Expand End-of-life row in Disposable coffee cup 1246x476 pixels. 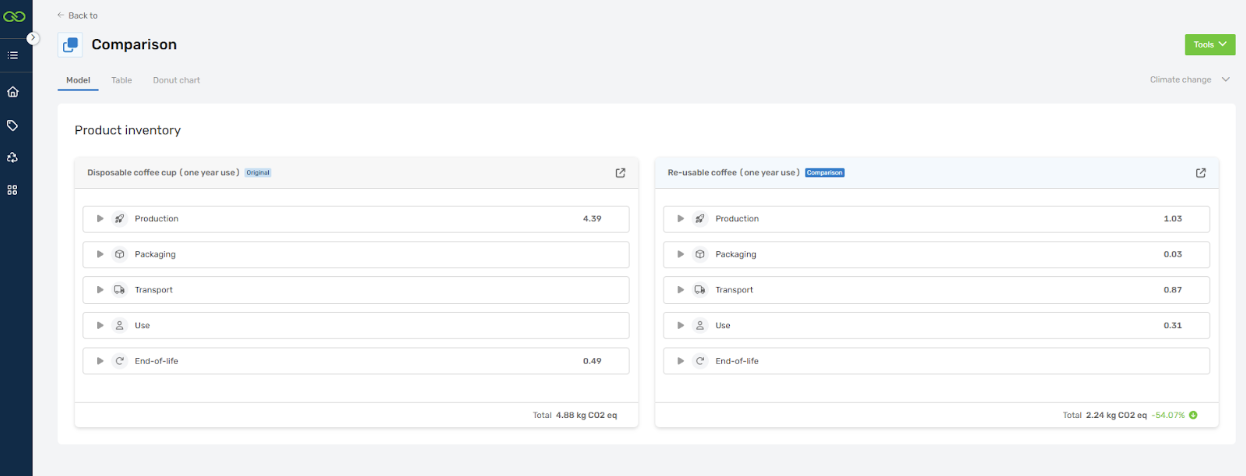coord(100,361)
